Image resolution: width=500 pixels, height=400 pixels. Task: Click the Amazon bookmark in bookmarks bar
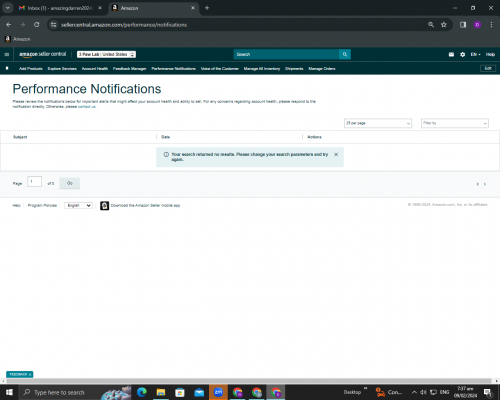18,39
